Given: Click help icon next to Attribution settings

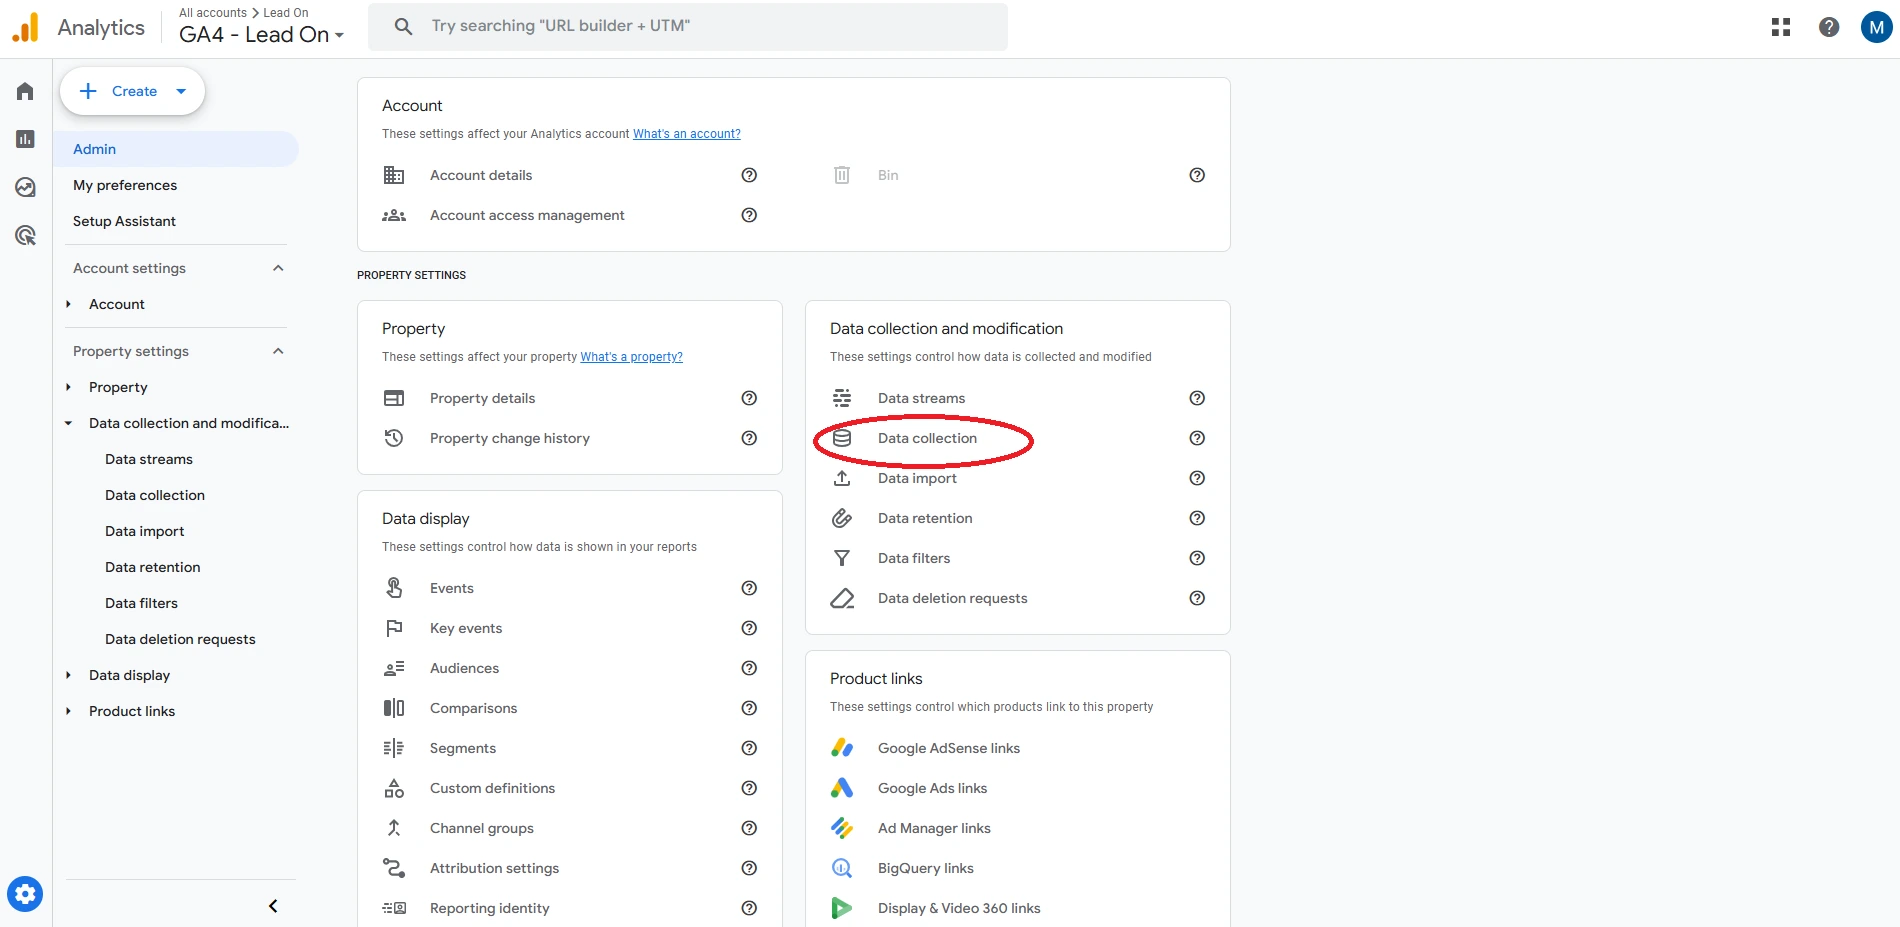Looking at the screenshot, I should point(749,868).
